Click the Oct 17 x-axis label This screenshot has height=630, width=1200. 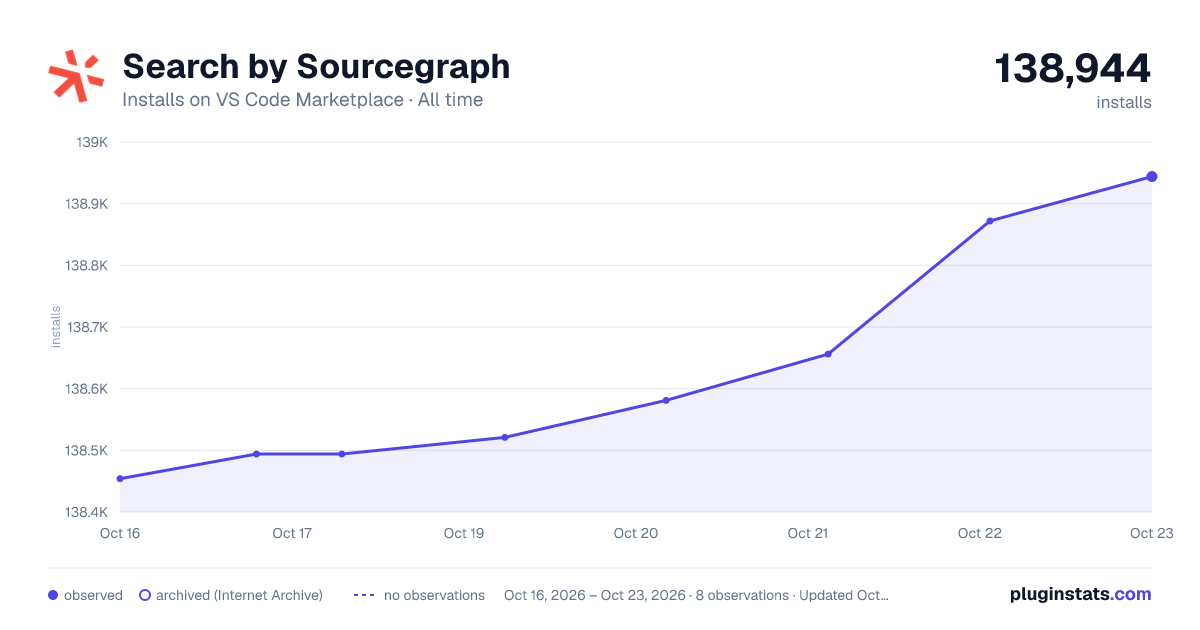pyautogui.click(x=292, y=533)
